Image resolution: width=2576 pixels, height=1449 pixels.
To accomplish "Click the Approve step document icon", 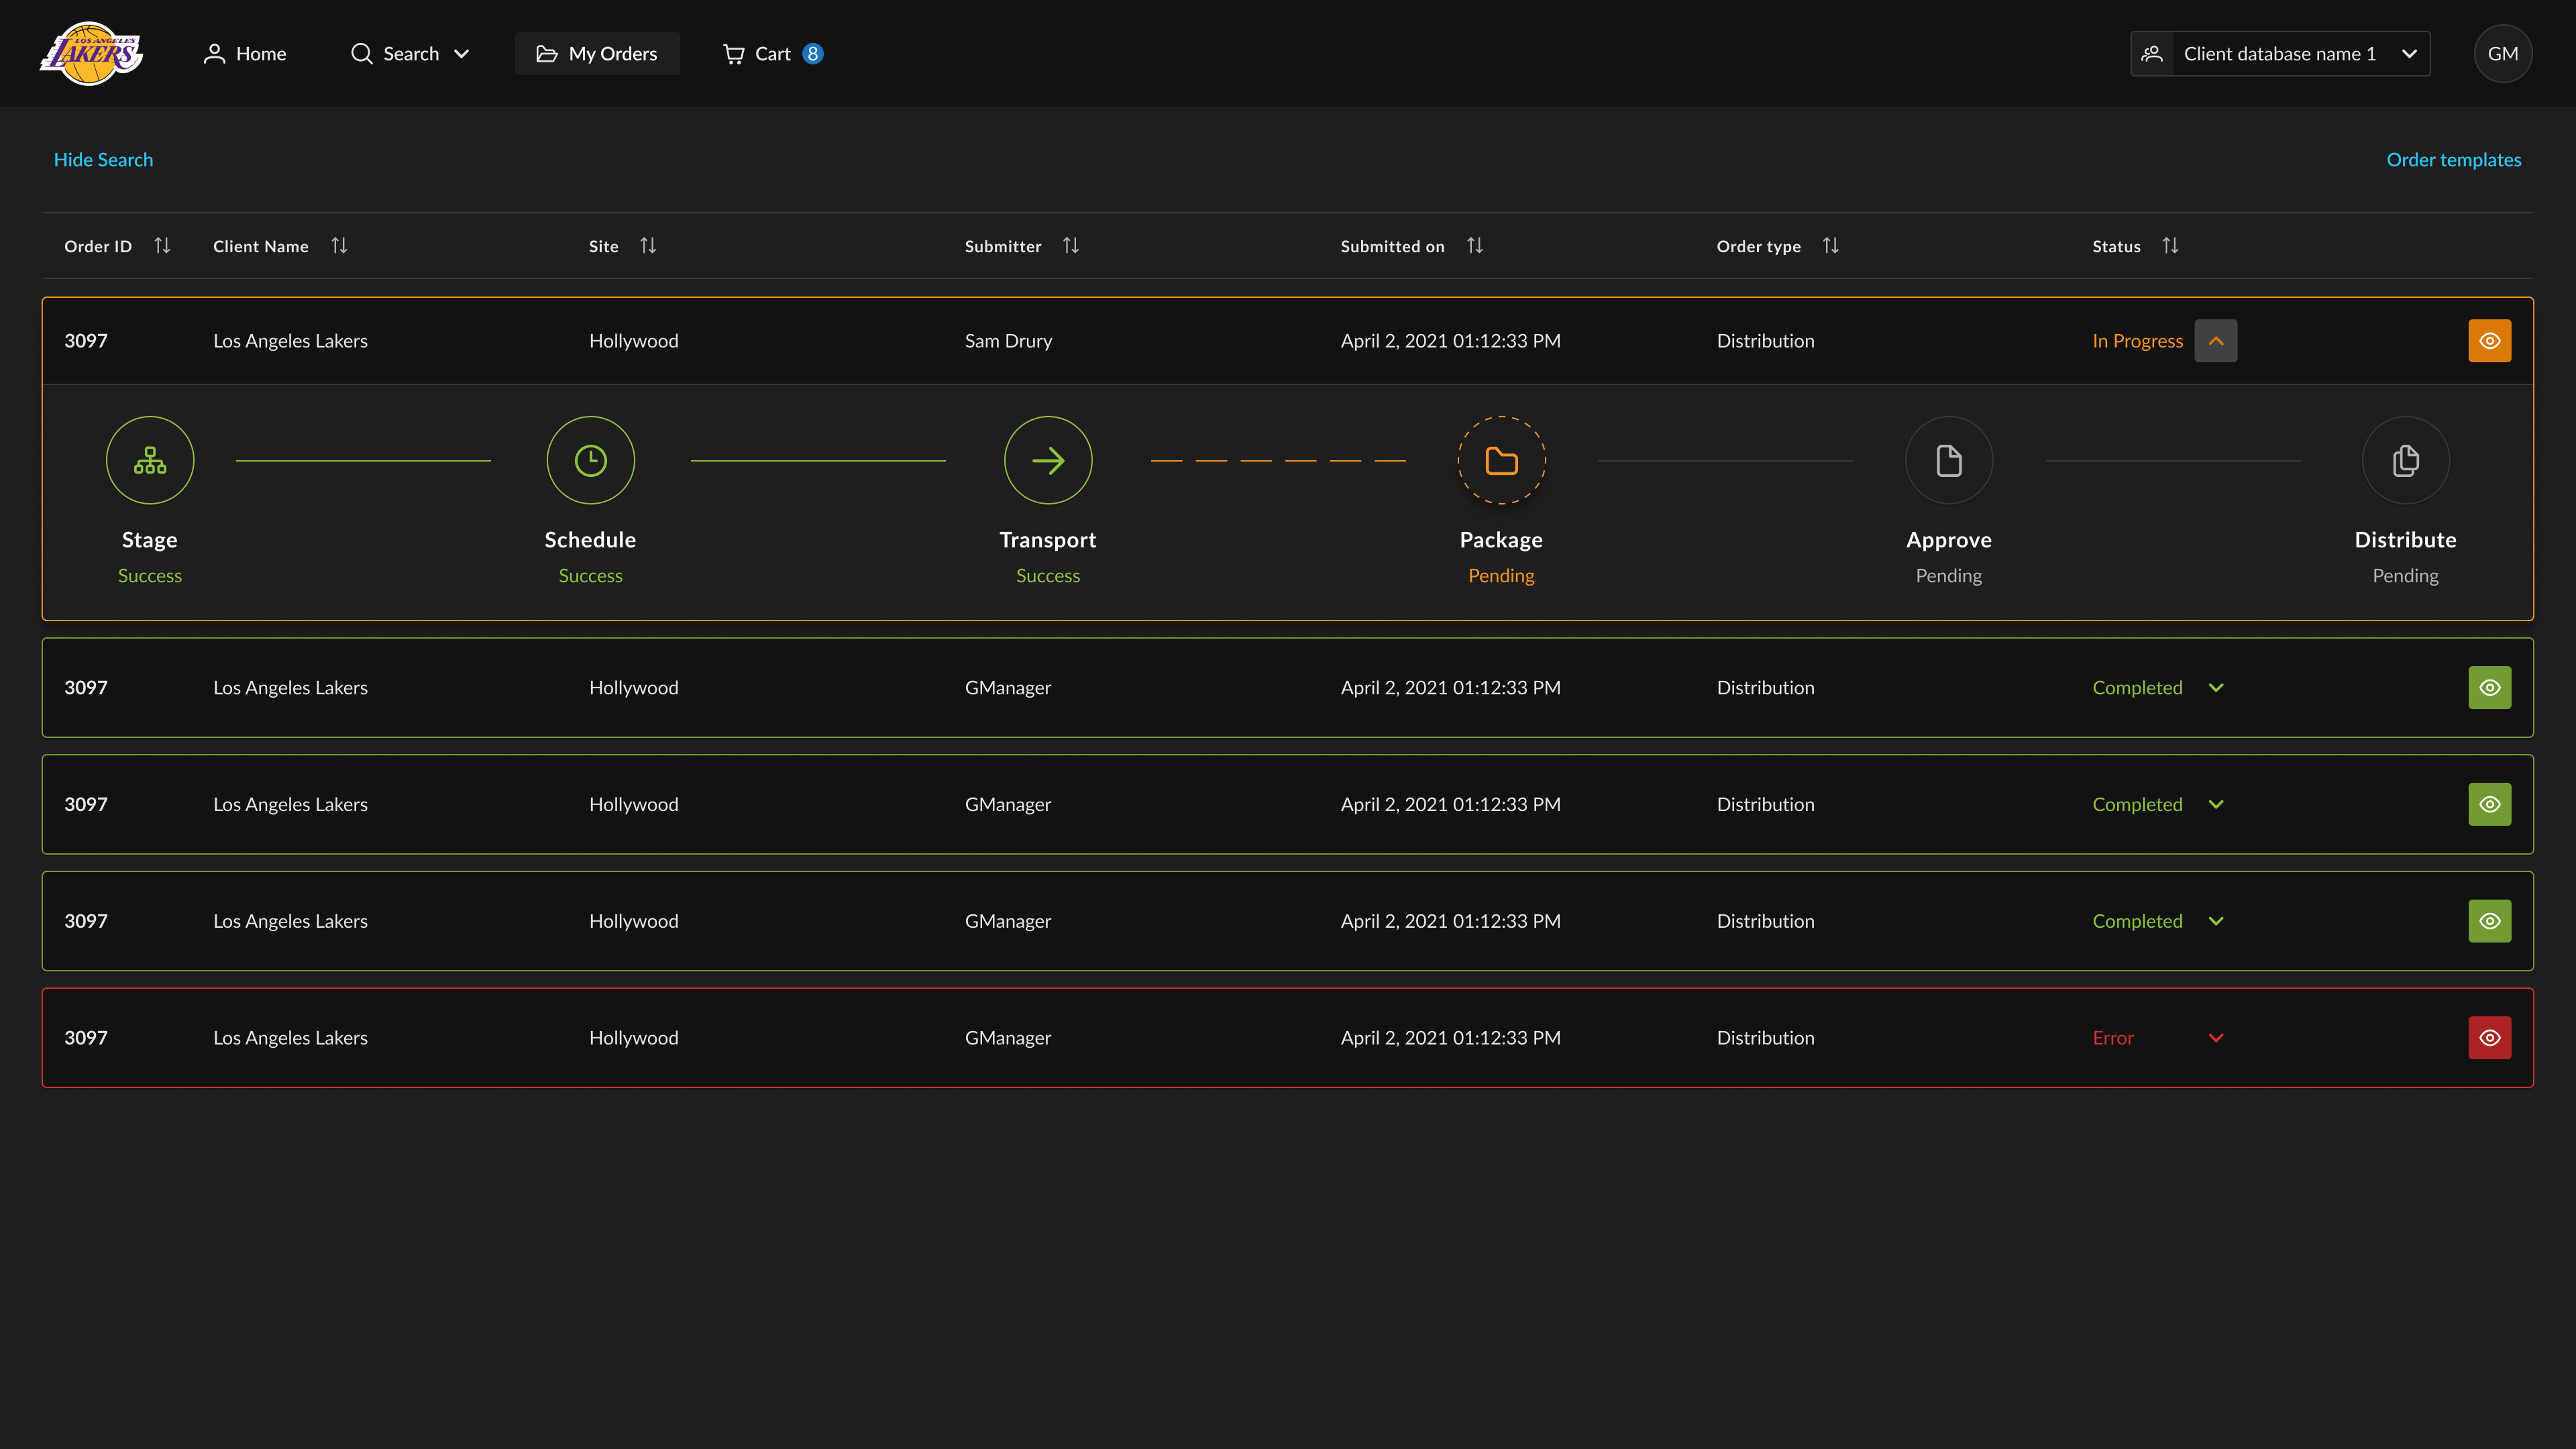I will click(1948, 460).
